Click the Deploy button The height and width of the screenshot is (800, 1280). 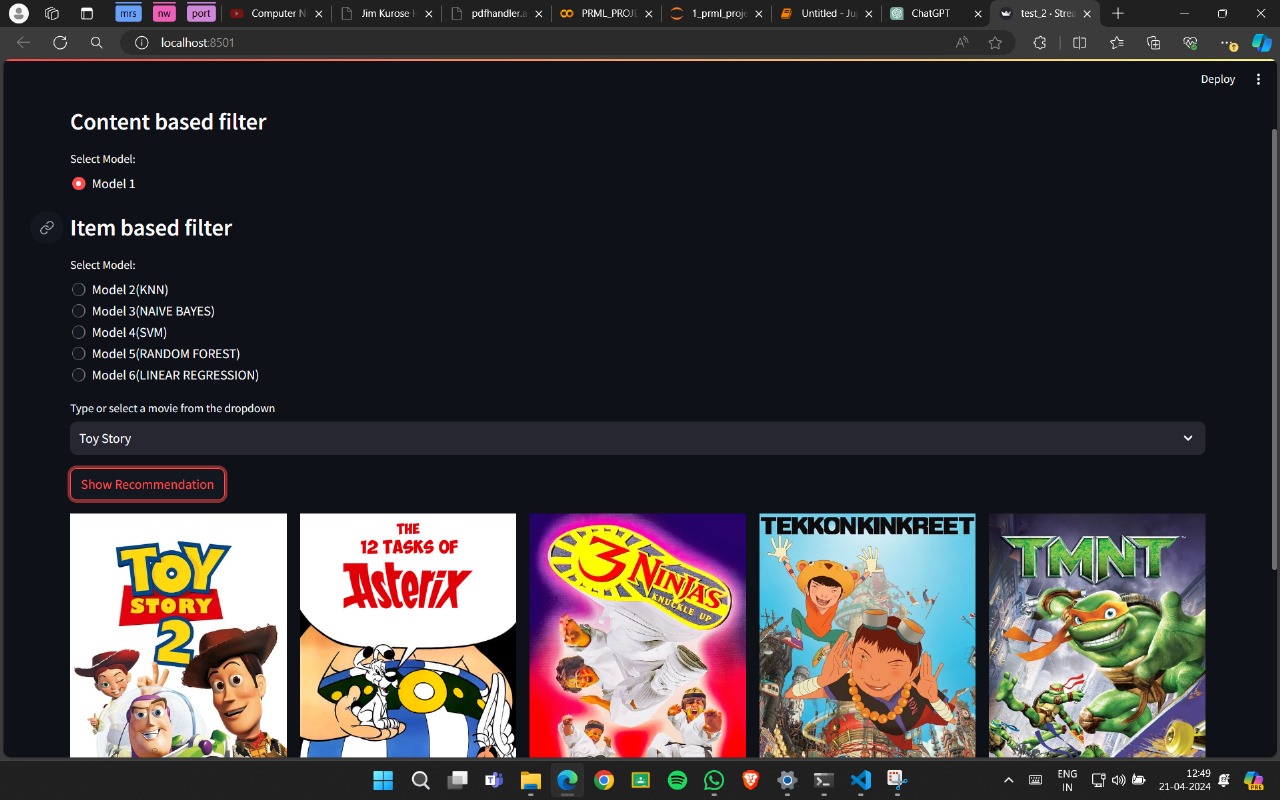(x=1218, y=79)
